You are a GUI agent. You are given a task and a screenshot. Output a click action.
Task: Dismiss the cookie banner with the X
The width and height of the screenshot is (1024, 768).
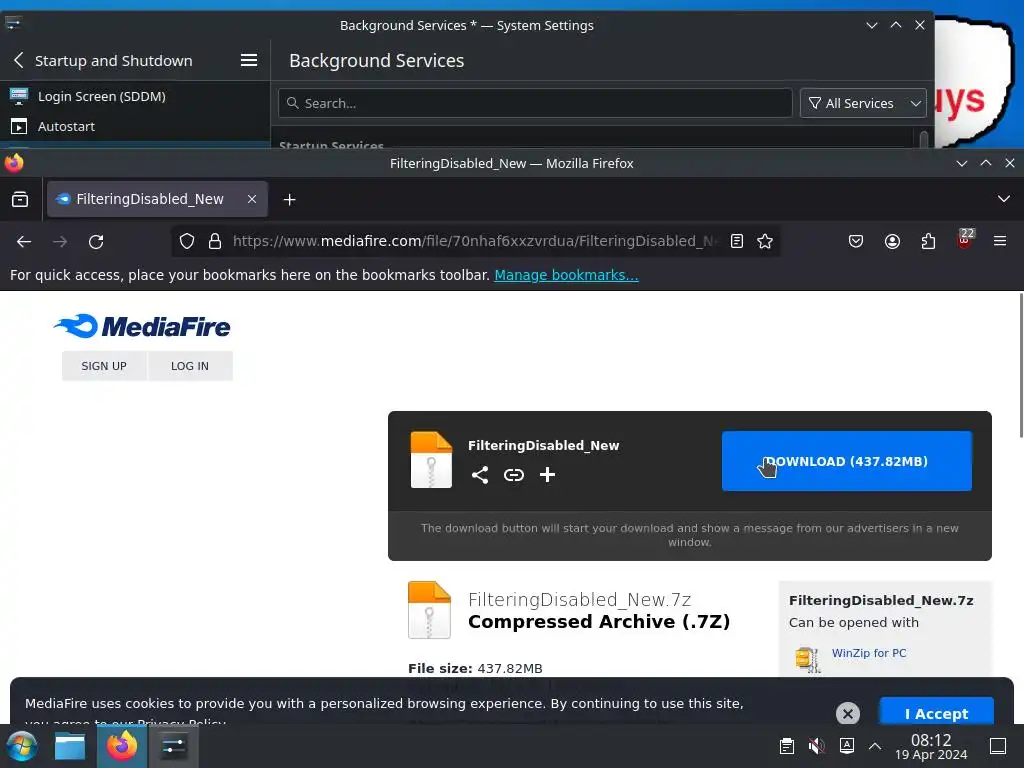848,714
